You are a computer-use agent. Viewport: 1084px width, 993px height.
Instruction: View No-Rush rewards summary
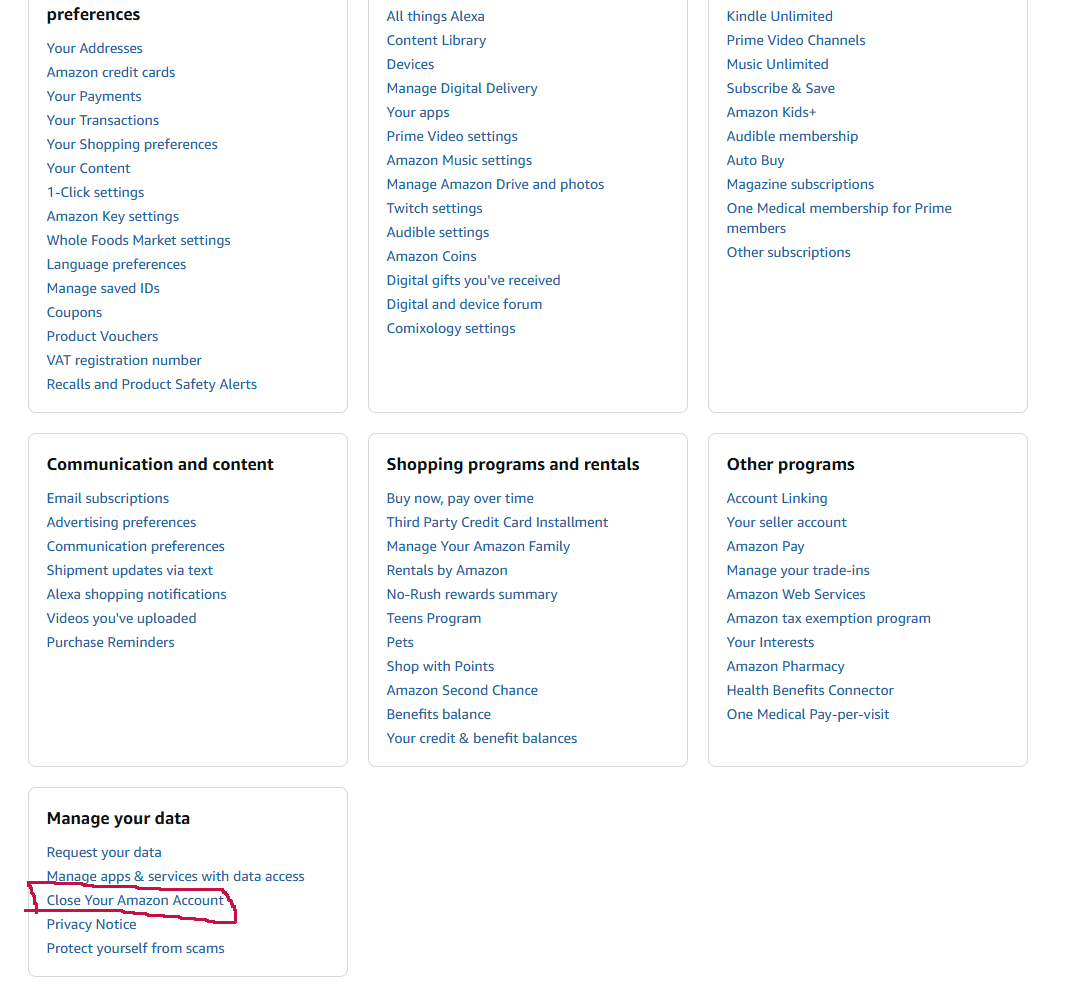[472, 595]
